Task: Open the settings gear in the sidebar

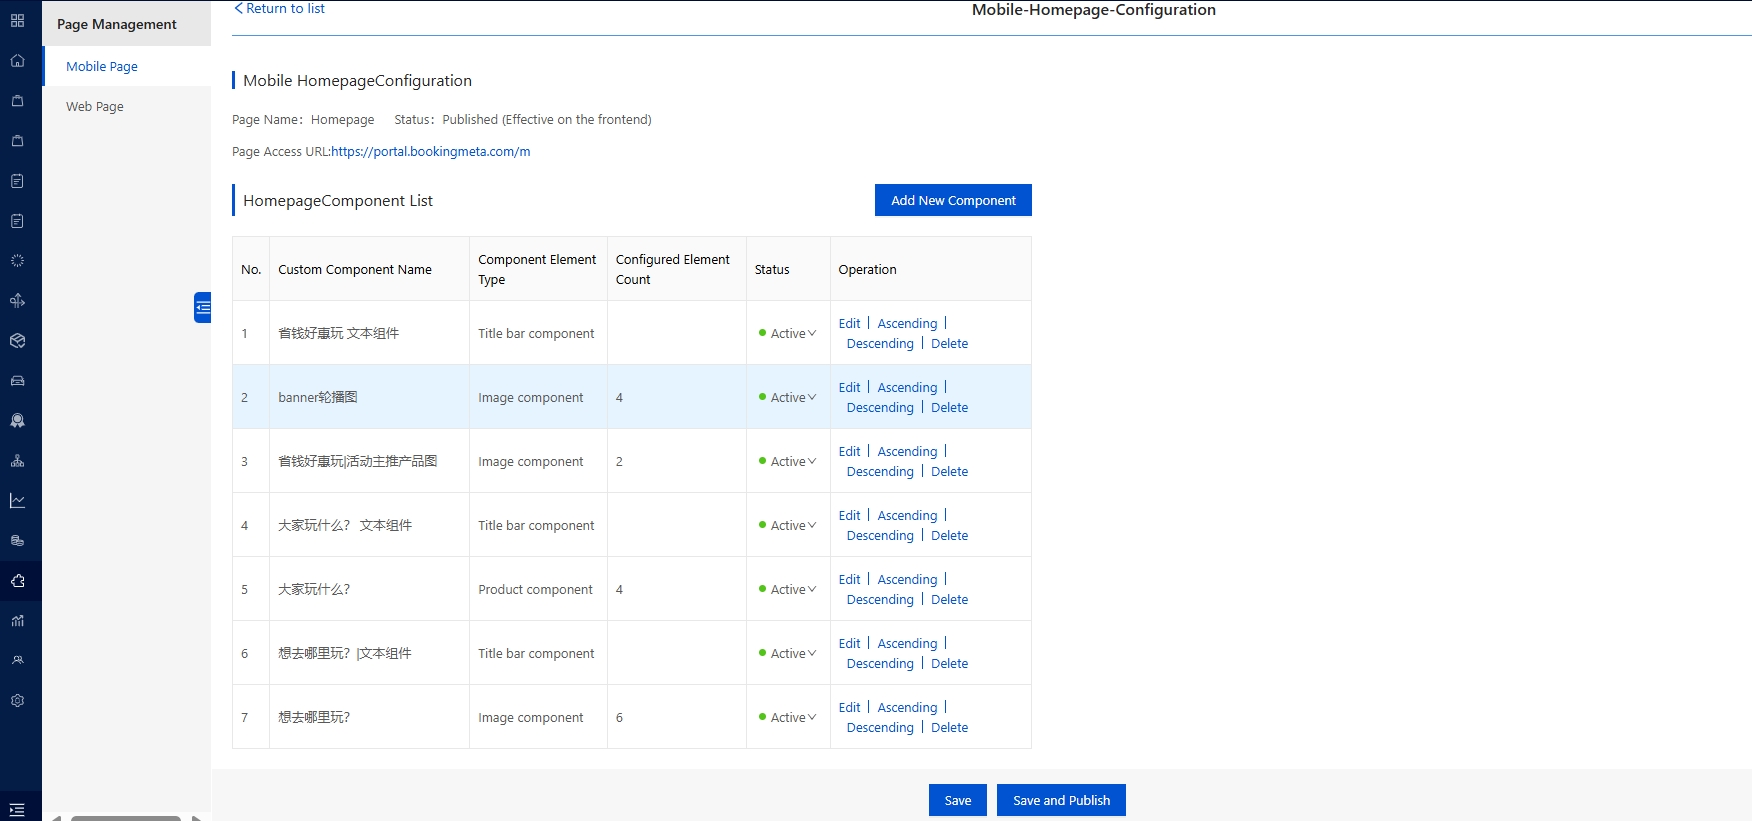Action: point(17,701)
